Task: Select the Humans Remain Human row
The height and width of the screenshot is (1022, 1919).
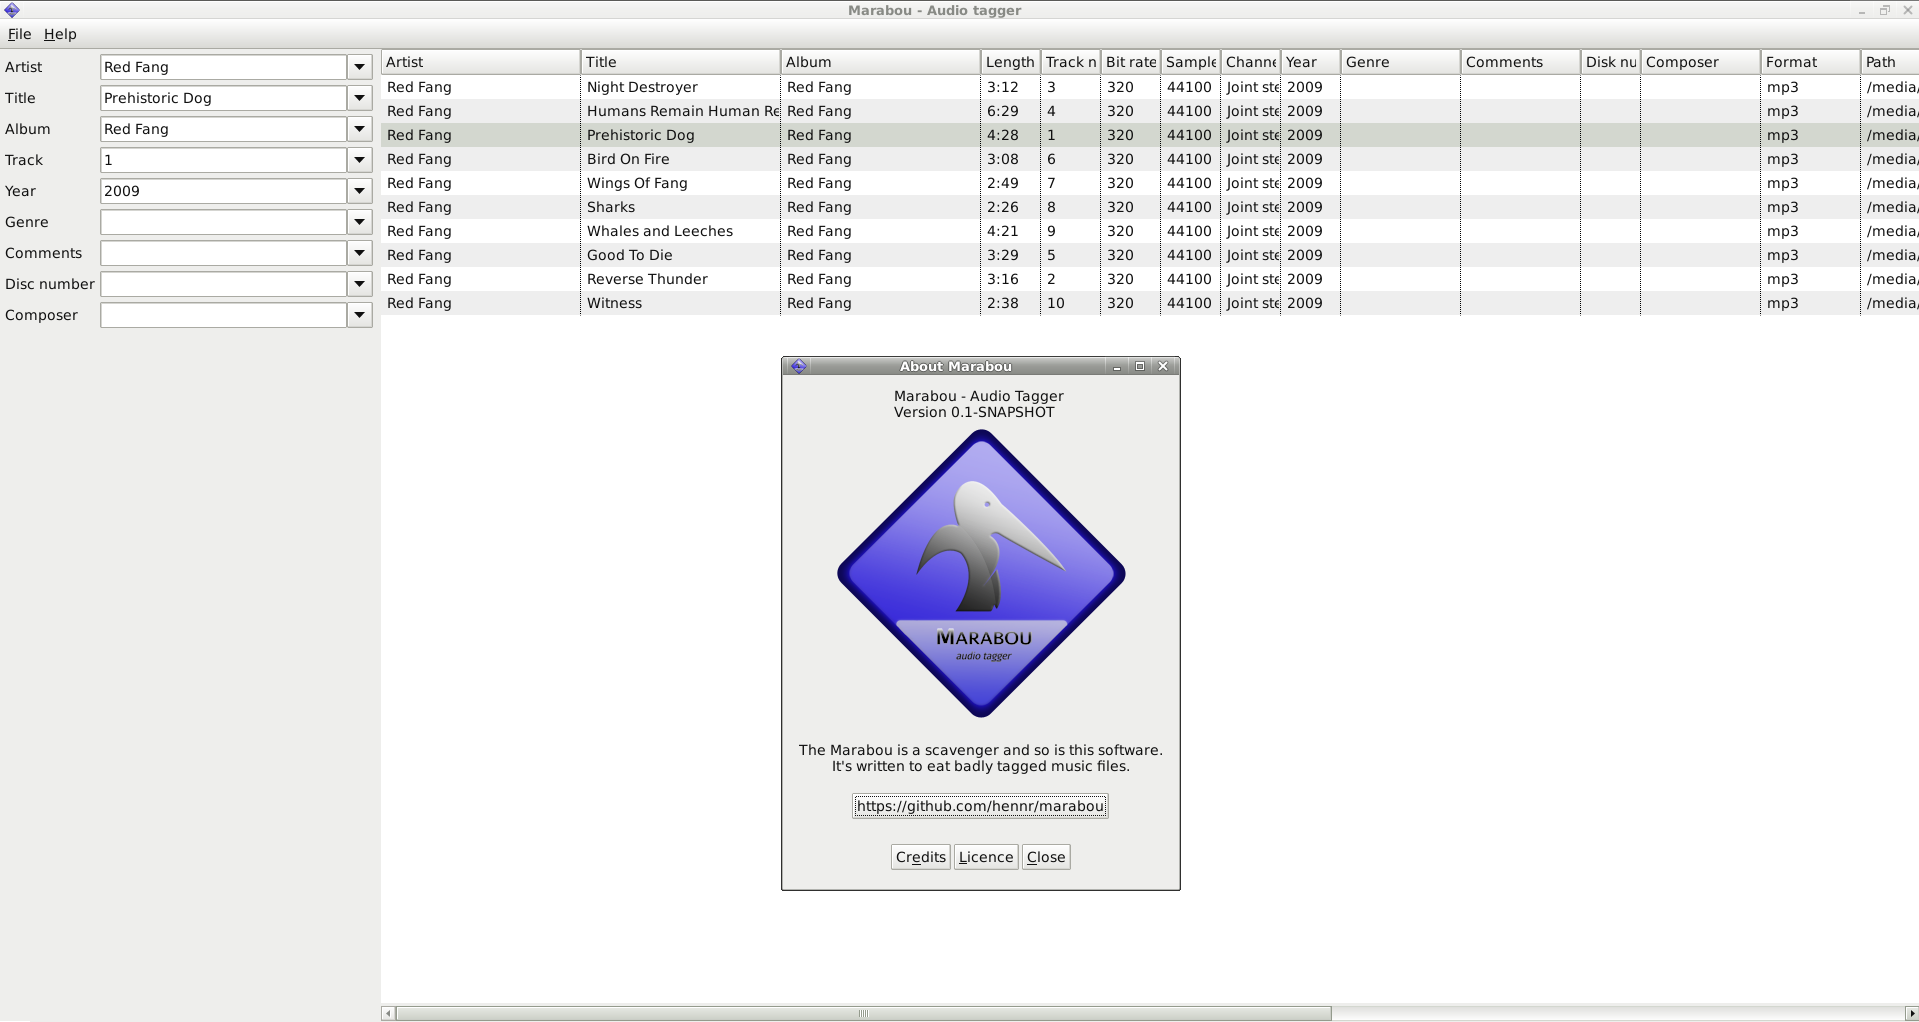Action: click(x=1150, y=111)
